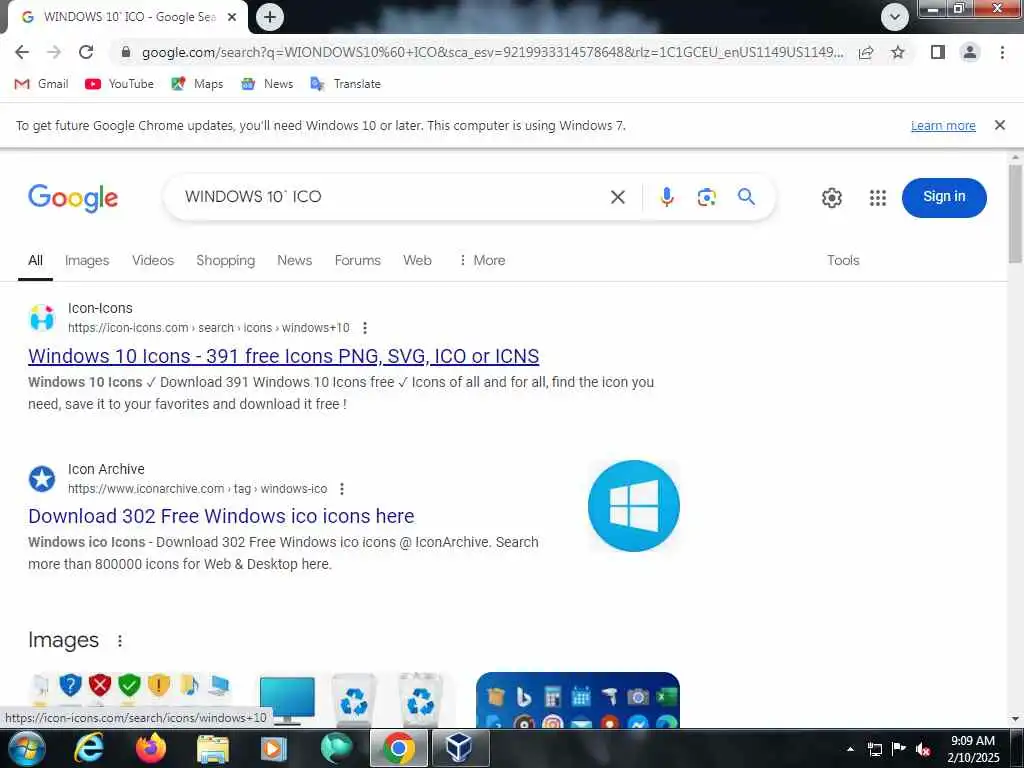The image size is (1024, 768).
Task: Open the tab search dropdown arrow
Action: pos(895,17)
